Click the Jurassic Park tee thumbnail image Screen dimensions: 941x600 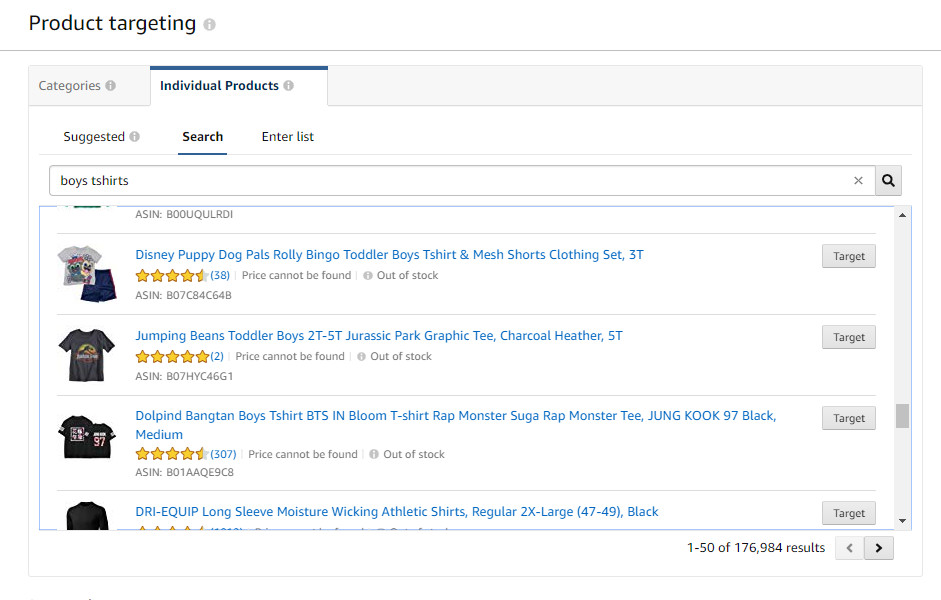click(x=86, y=354)
